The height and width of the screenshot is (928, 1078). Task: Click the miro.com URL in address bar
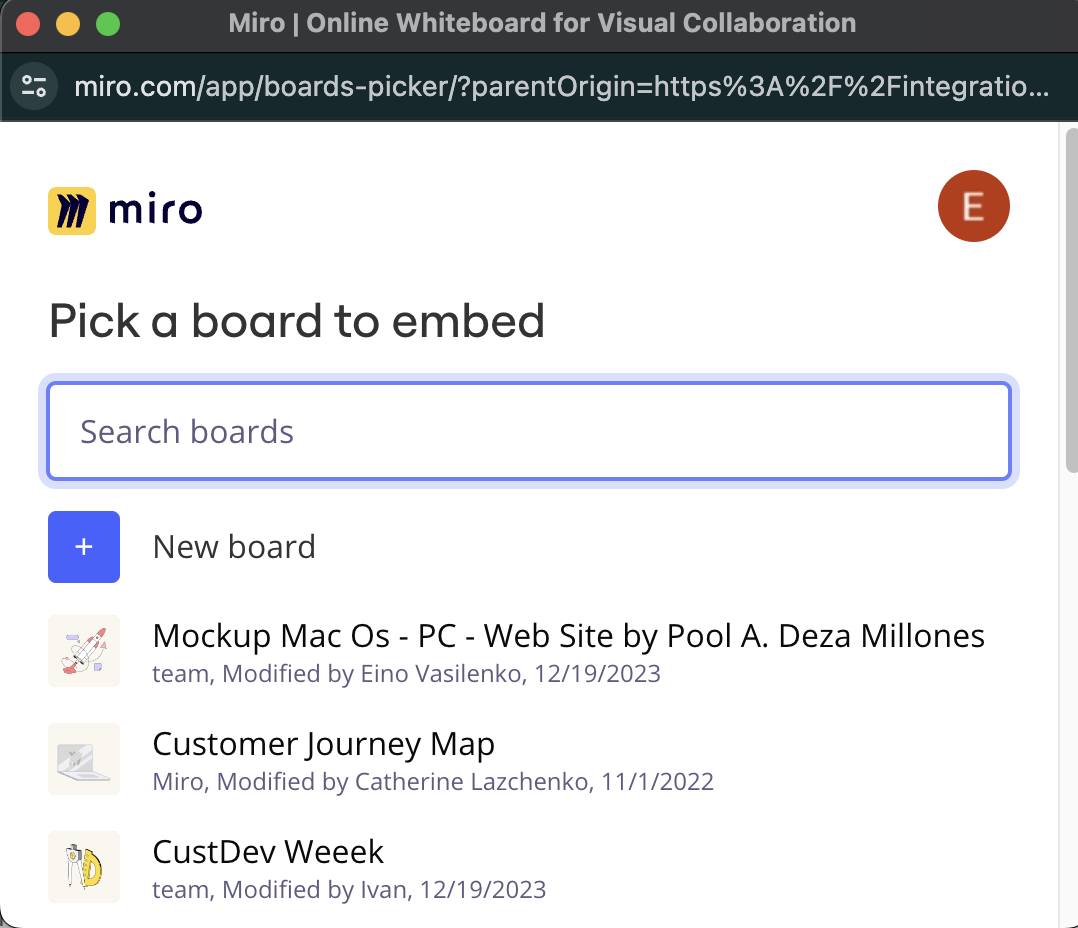[x=560, y=87]
